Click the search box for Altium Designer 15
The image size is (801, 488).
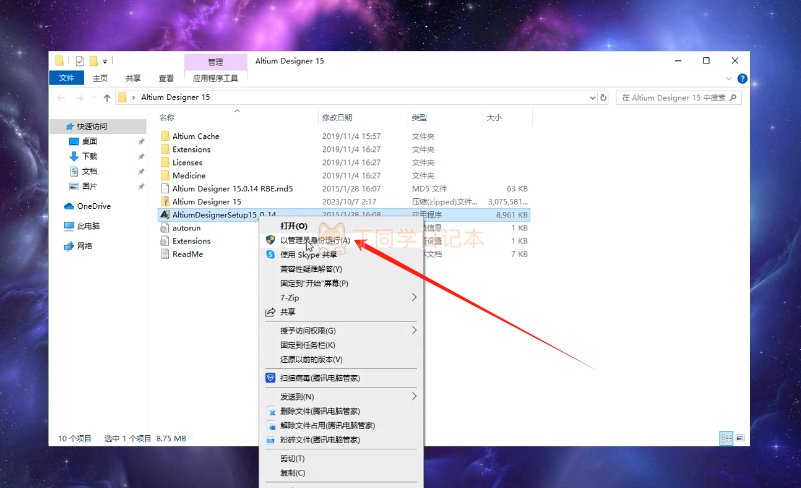point(678,98)
